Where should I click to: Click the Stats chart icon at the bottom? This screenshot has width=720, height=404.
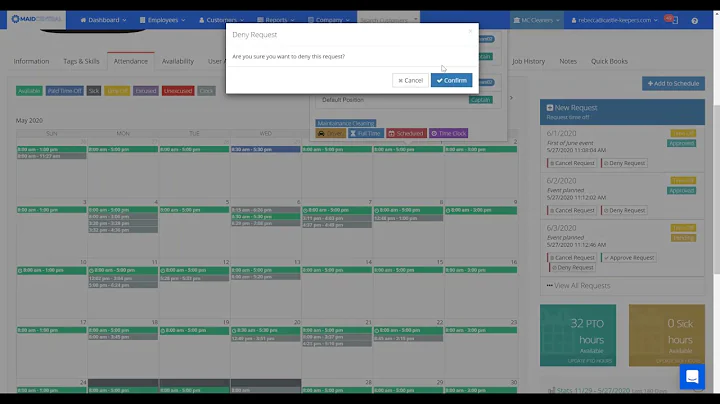[x=551, y=391]
